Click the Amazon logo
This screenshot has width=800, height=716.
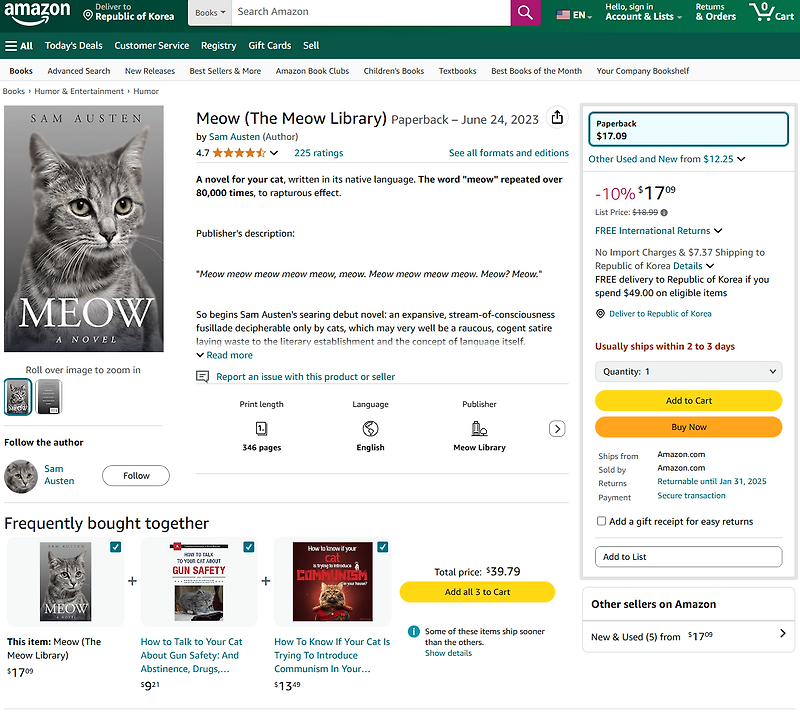36,13
